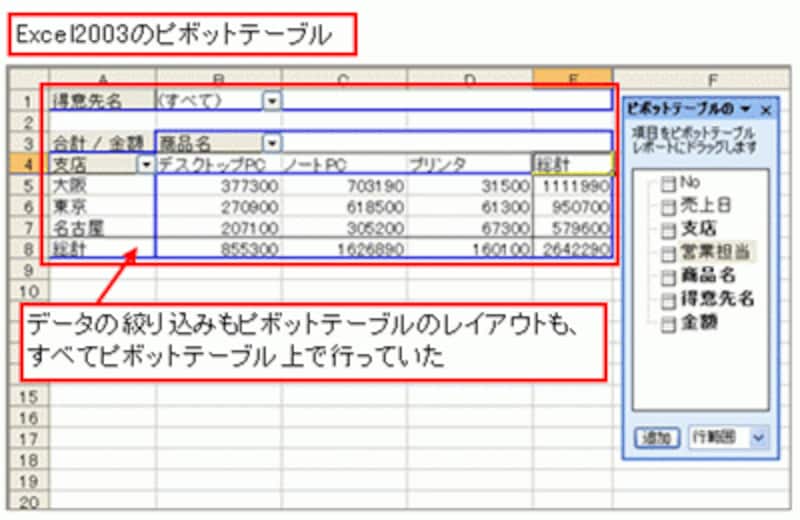This screenshot has width=800, height=520.
Task: Select the 売上日 field name in list
Action: pos(706,205)
